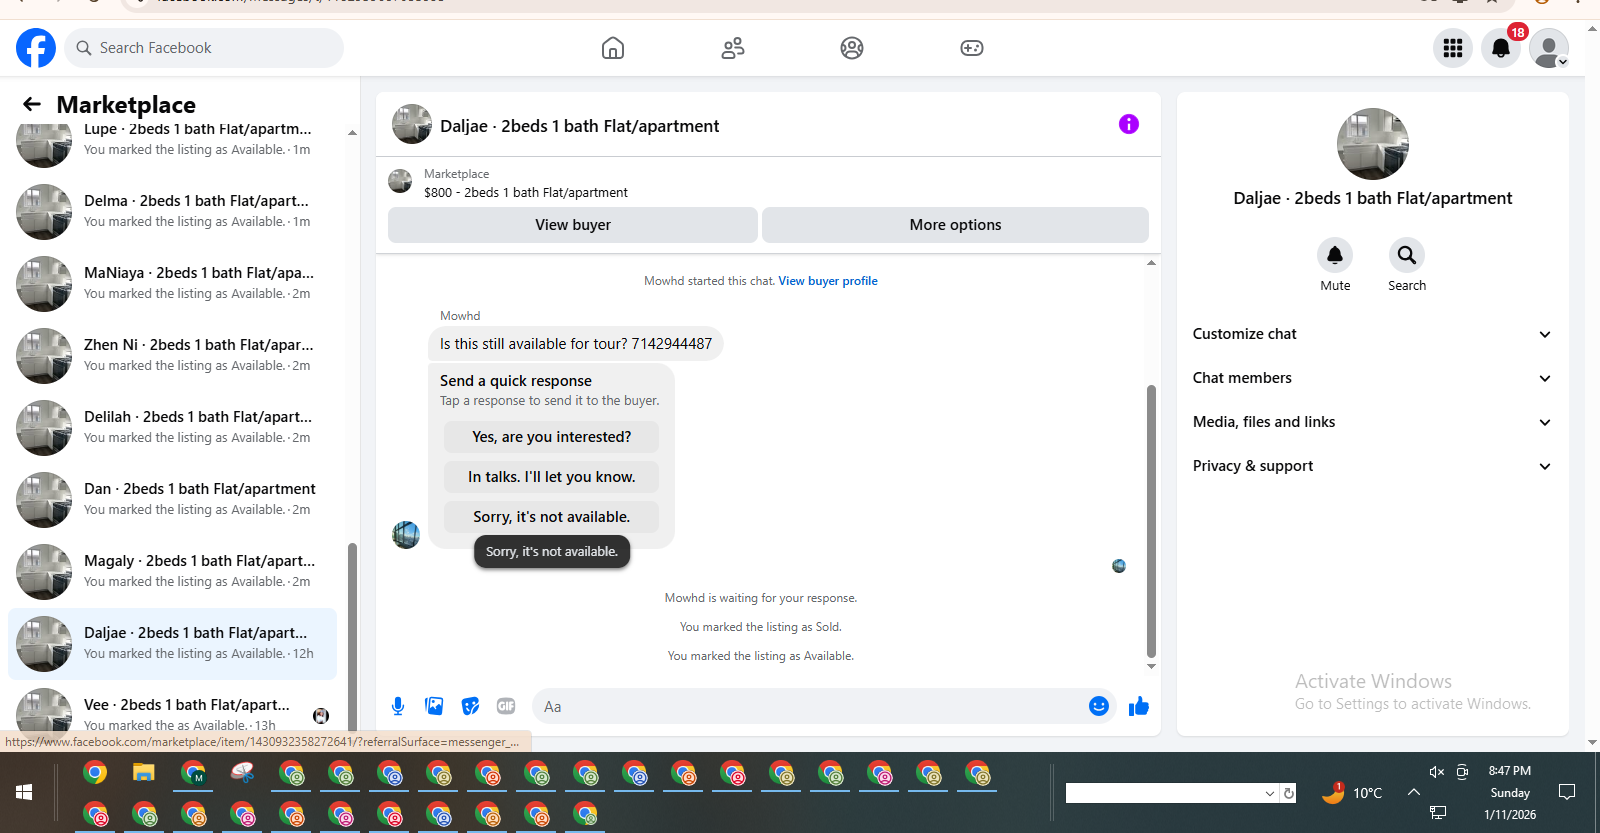Viewport: 1600px width, 833px height.
Task: Open the Friends icon in top navigation
Action: coord(733,48)
